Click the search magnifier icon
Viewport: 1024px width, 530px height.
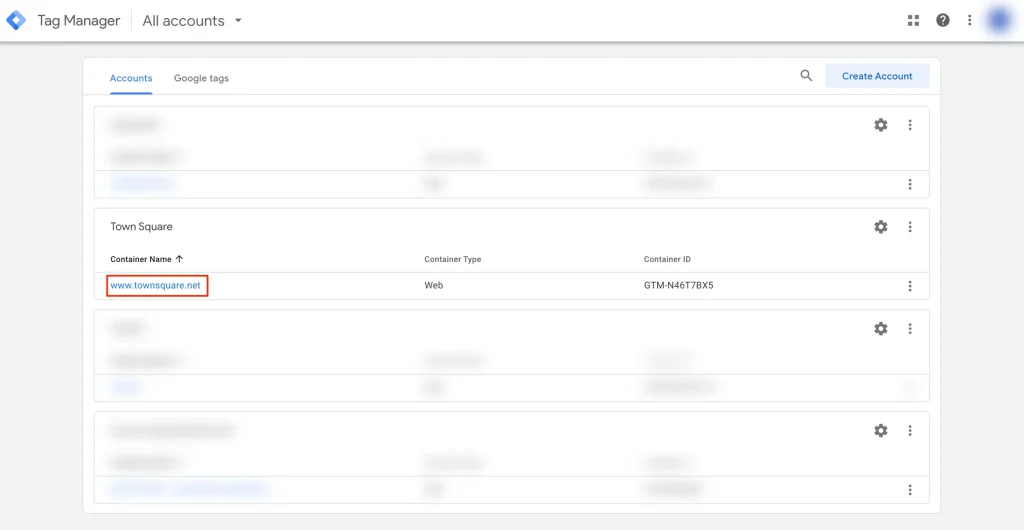(x=807, y=76)
